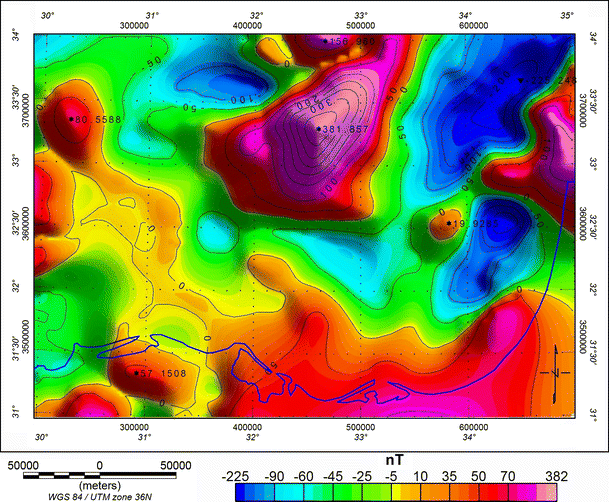Select the -90 value on the color legend

click(x=274, y=476)
